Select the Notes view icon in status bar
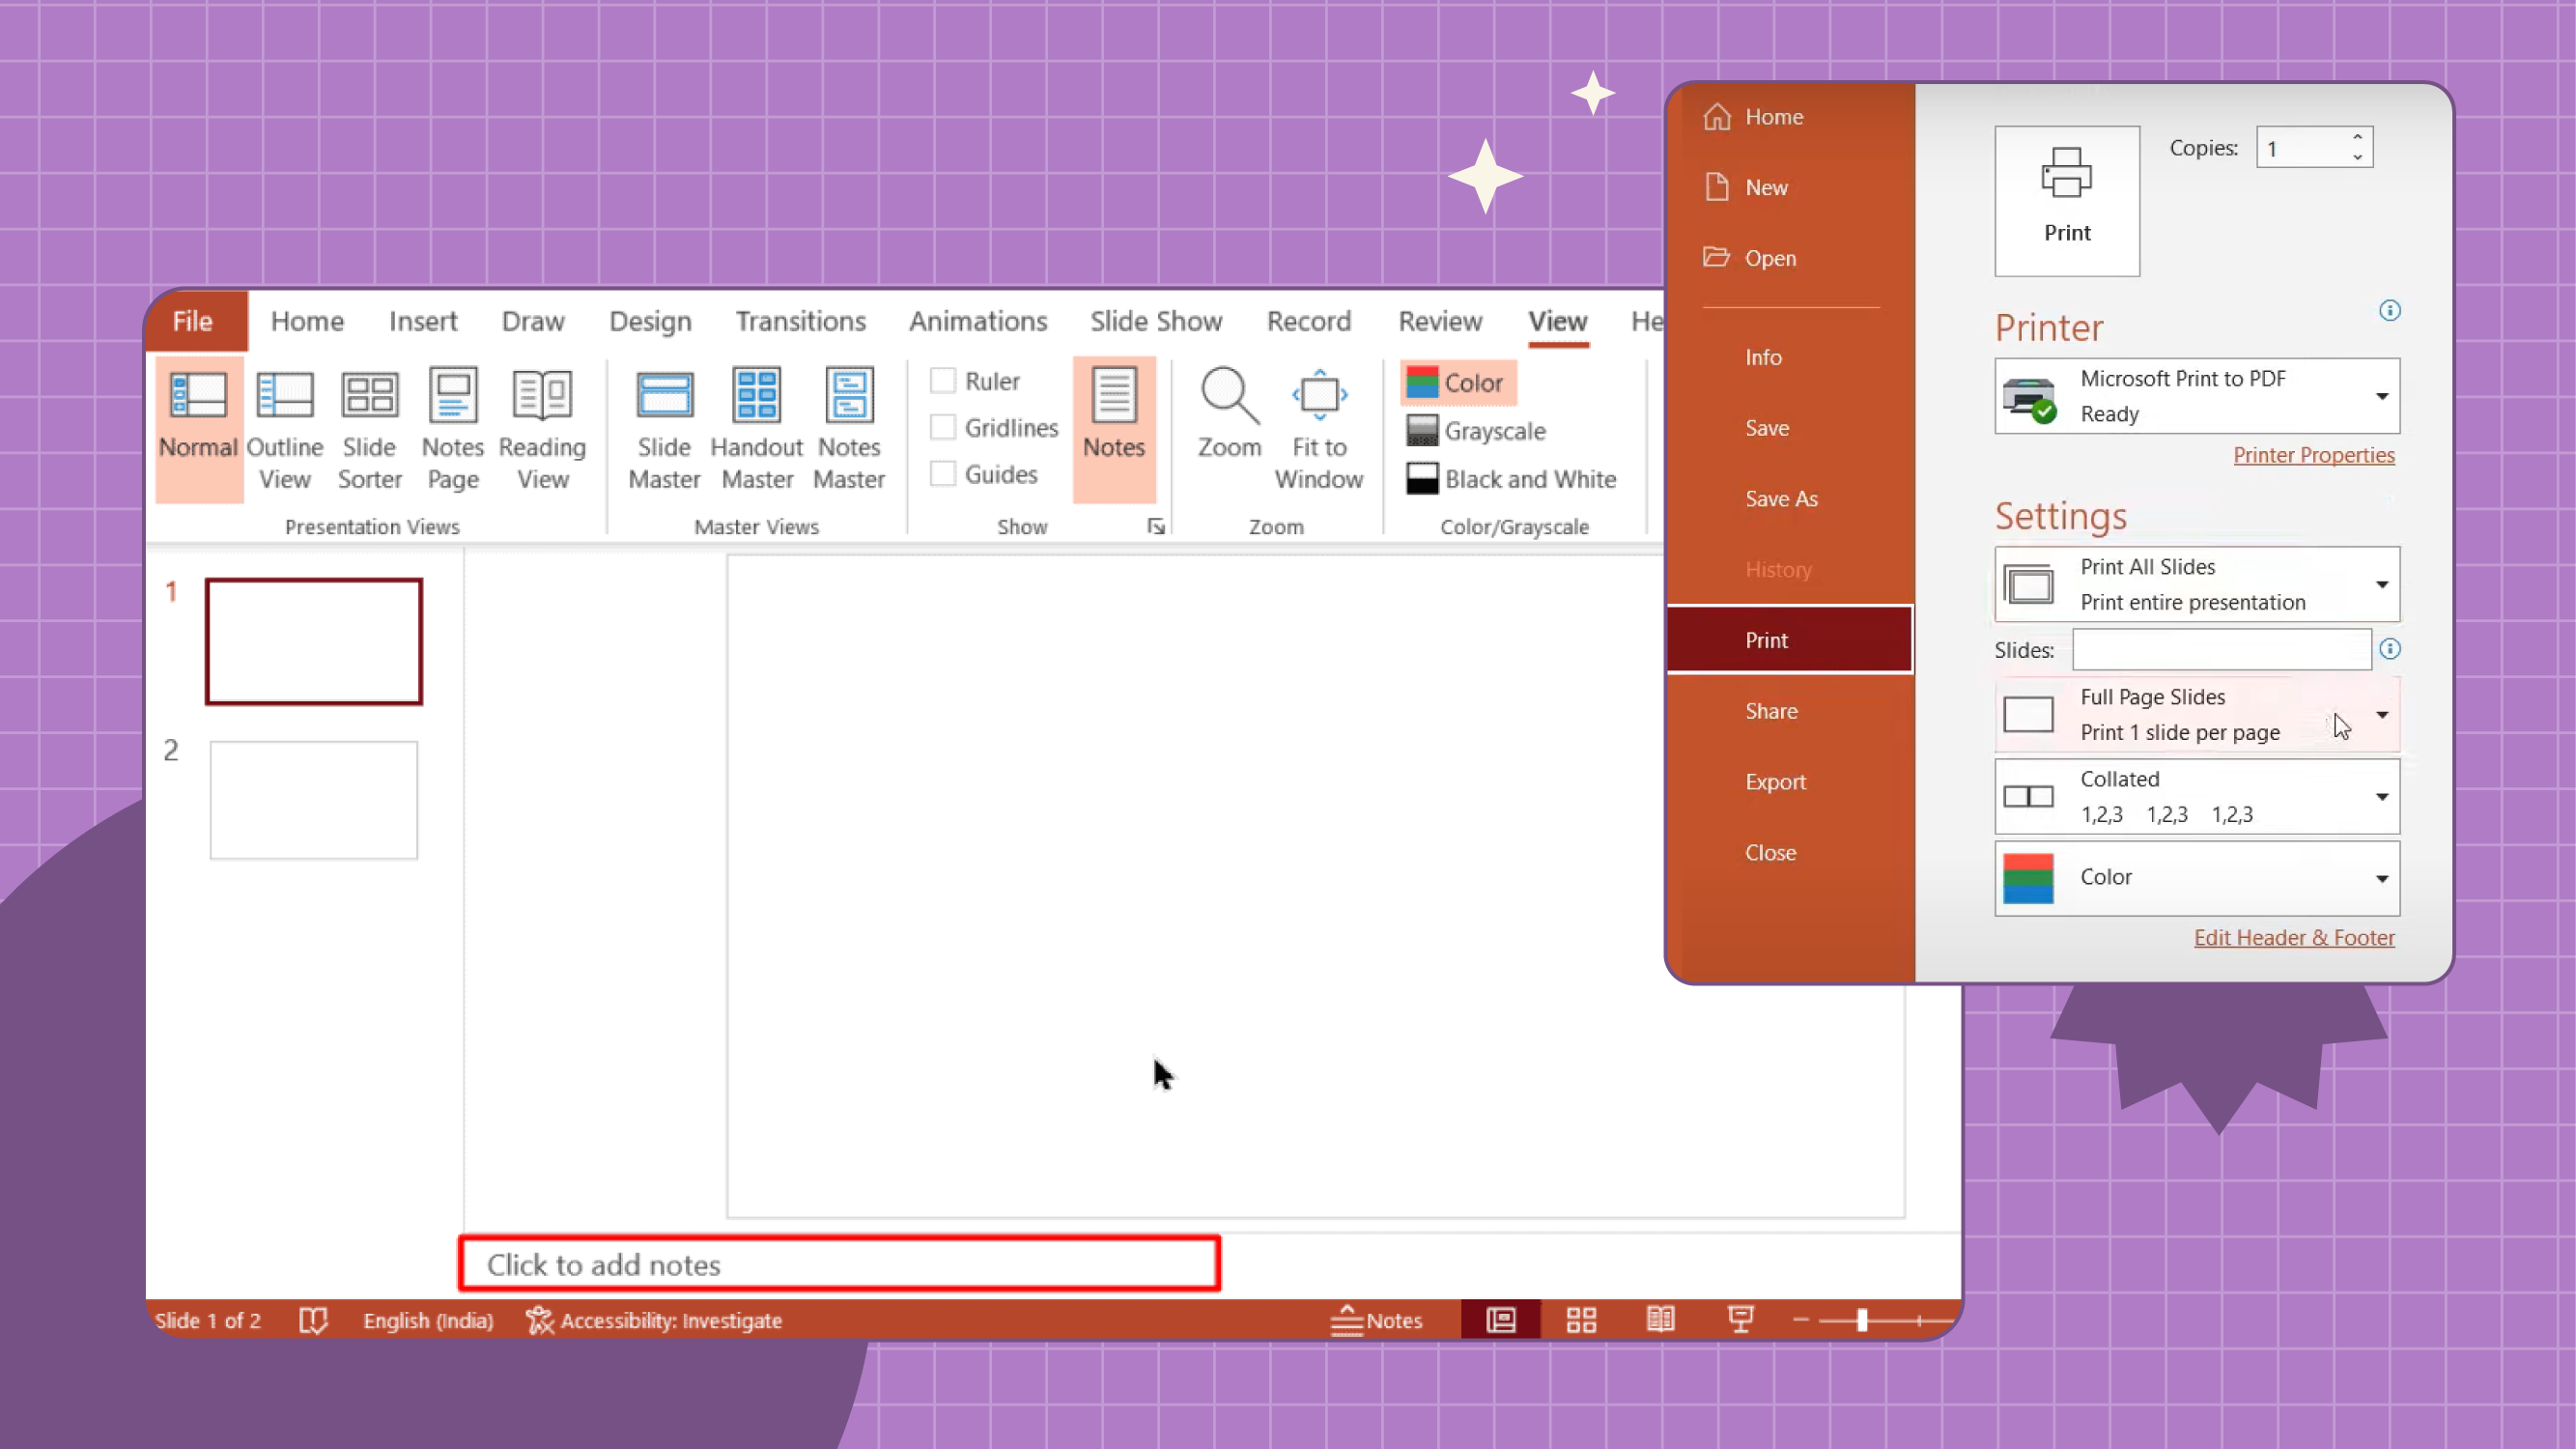 click(1380, 1320)
